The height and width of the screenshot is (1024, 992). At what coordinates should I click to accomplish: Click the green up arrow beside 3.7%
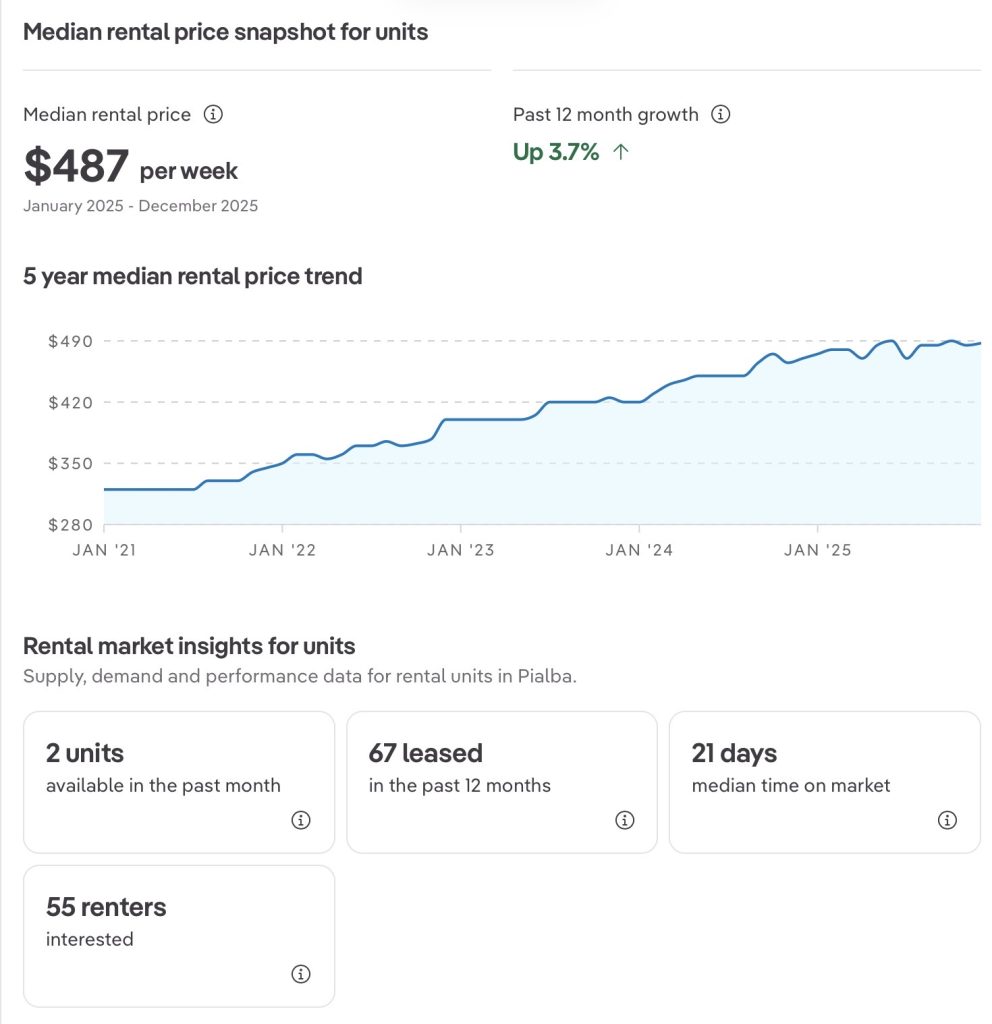click(620, 152)
